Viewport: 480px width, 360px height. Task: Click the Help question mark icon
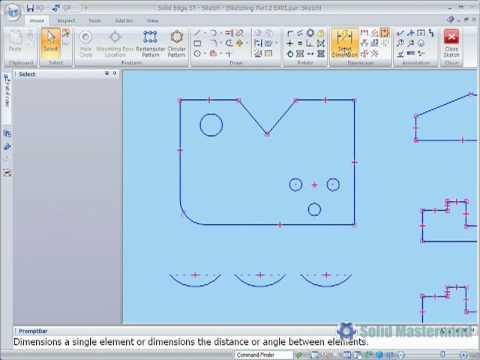pos(451,20)
